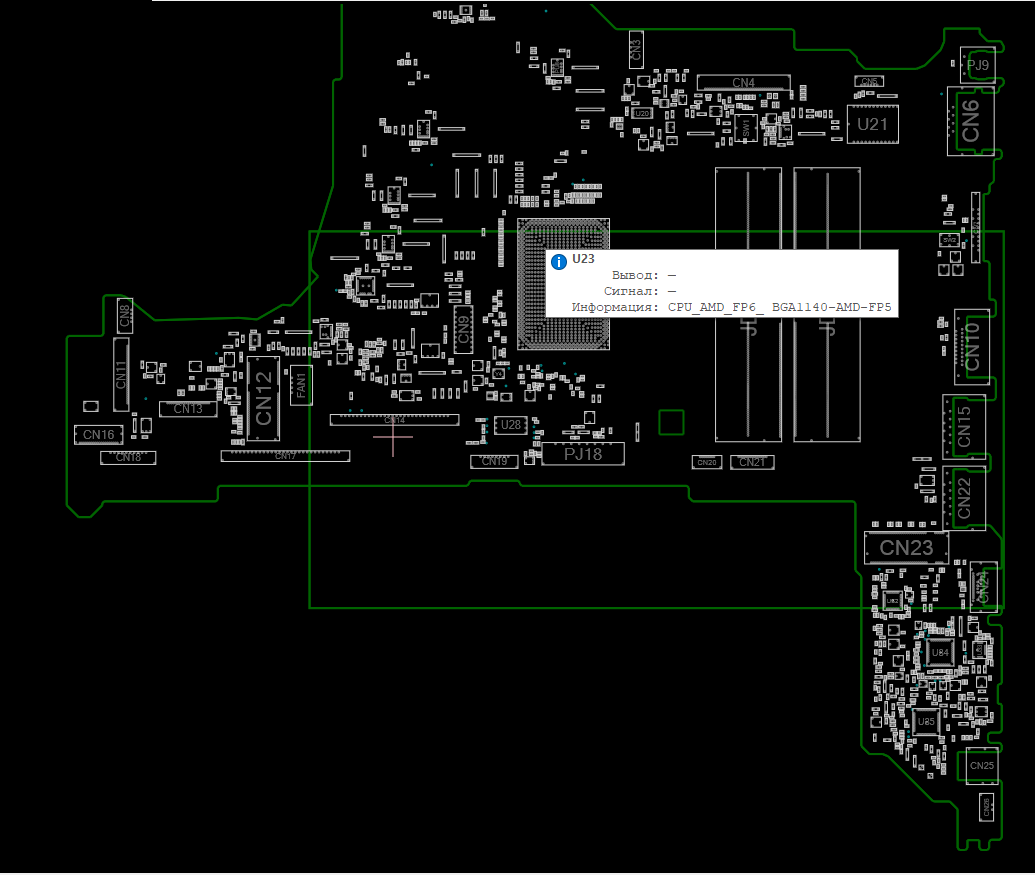Select connector CN13
Image resolution: width=1035 pixels, height=875 pixels.
coord(188,409)
